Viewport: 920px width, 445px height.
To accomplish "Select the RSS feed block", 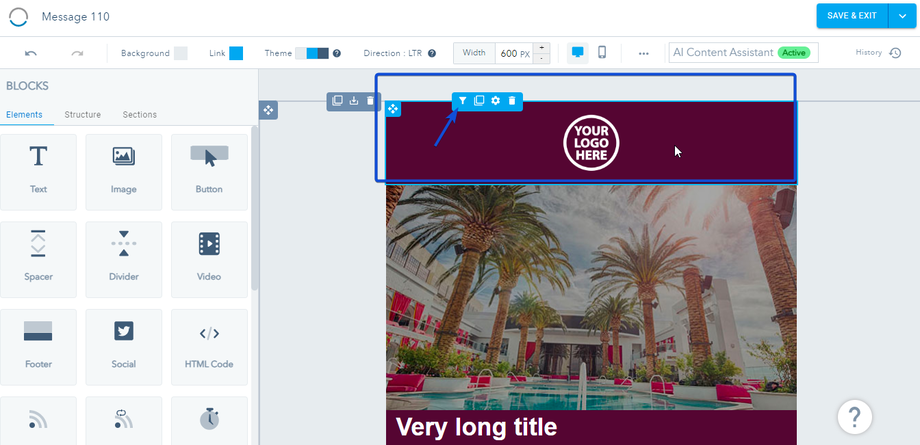I will tap(38, 420).
